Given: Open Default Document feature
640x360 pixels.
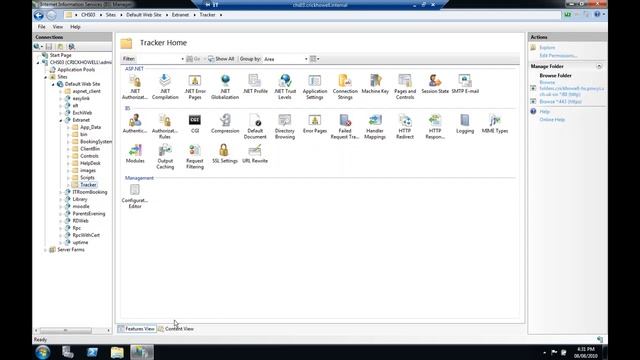Looking at the screenshot, I should (x=255, y=127).
